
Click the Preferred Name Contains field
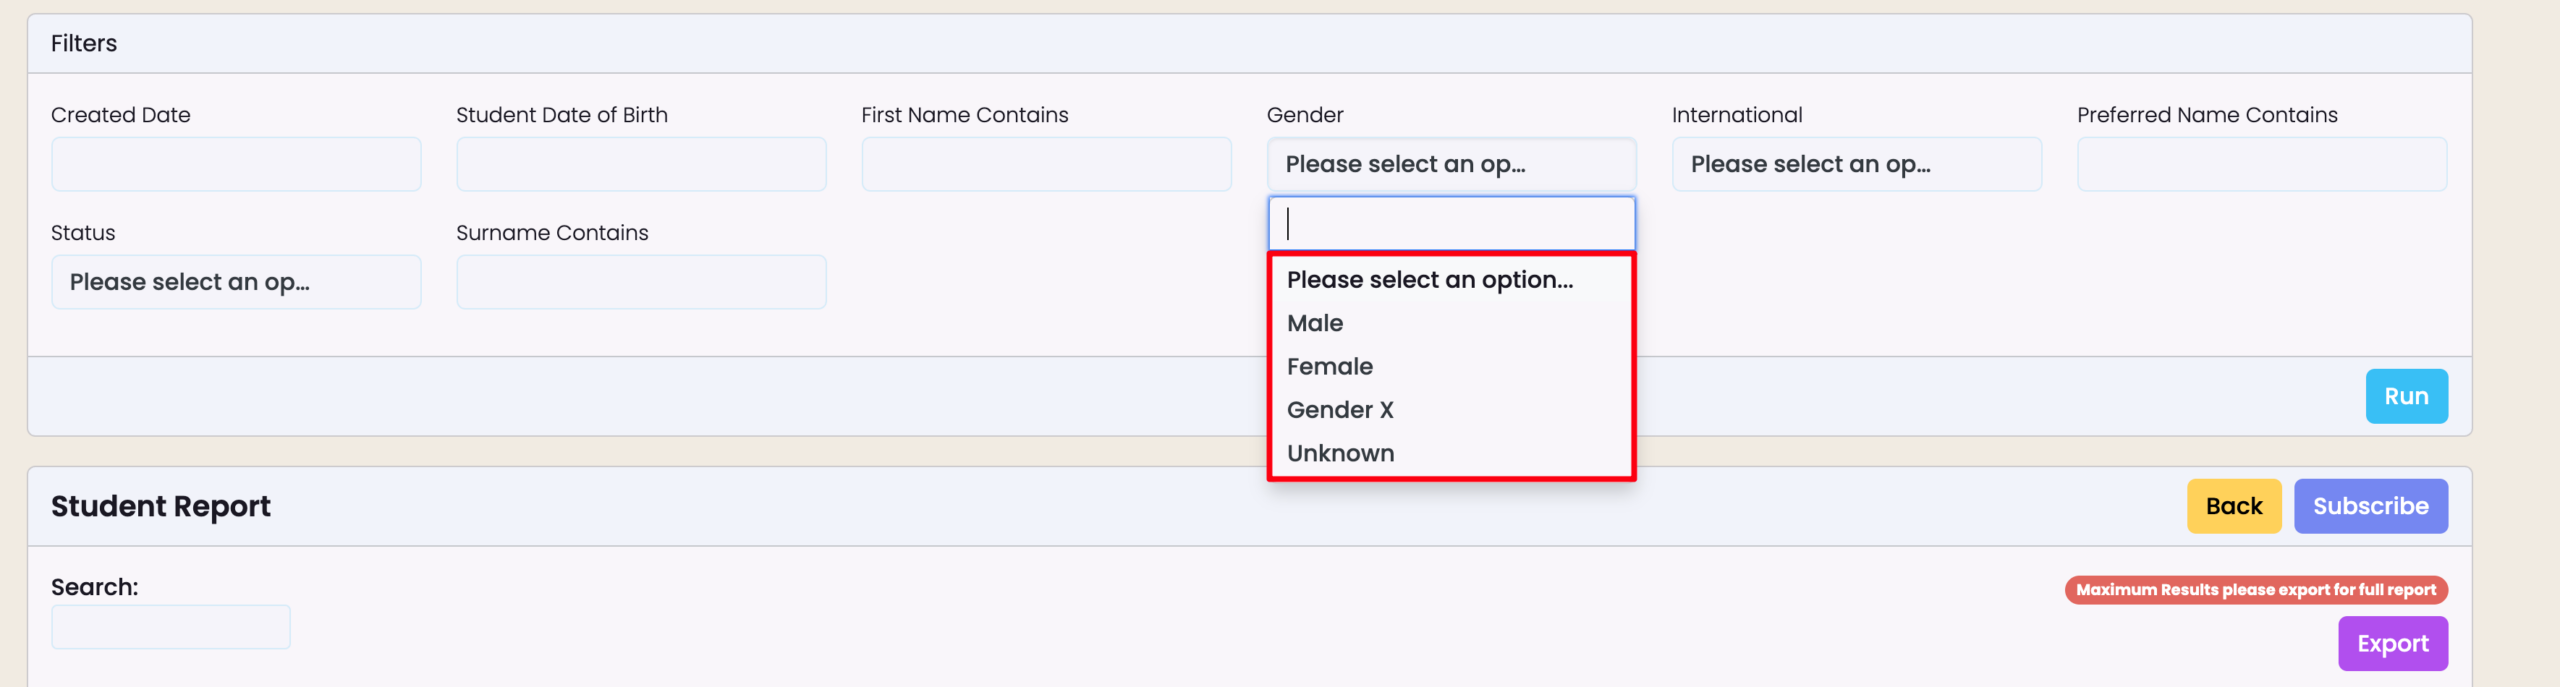(2261, 164)
